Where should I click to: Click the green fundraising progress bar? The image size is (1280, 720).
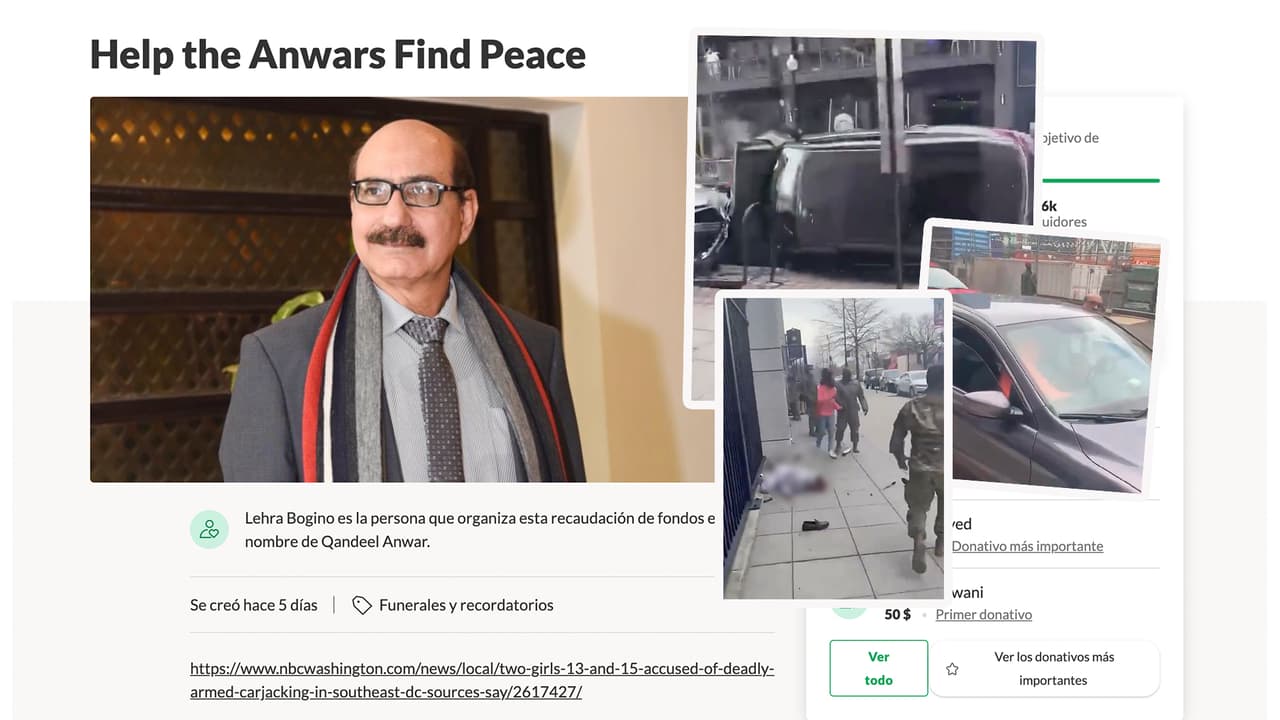tap(1100, 181)
